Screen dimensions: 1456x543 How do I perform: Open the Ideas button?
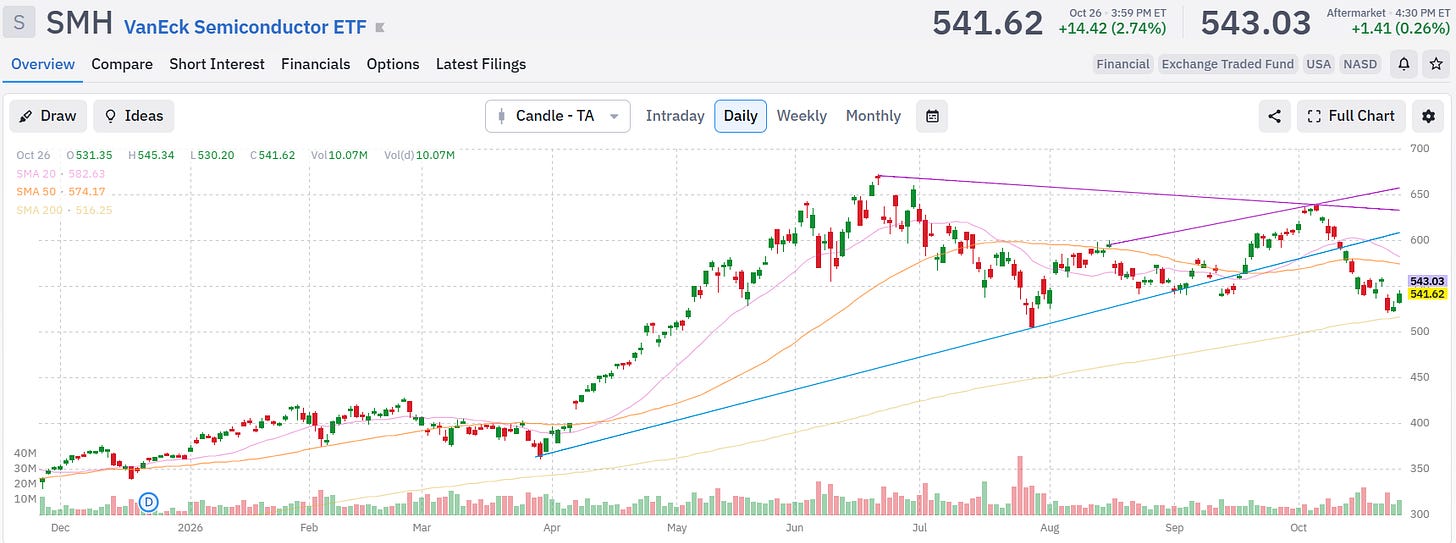134,116
